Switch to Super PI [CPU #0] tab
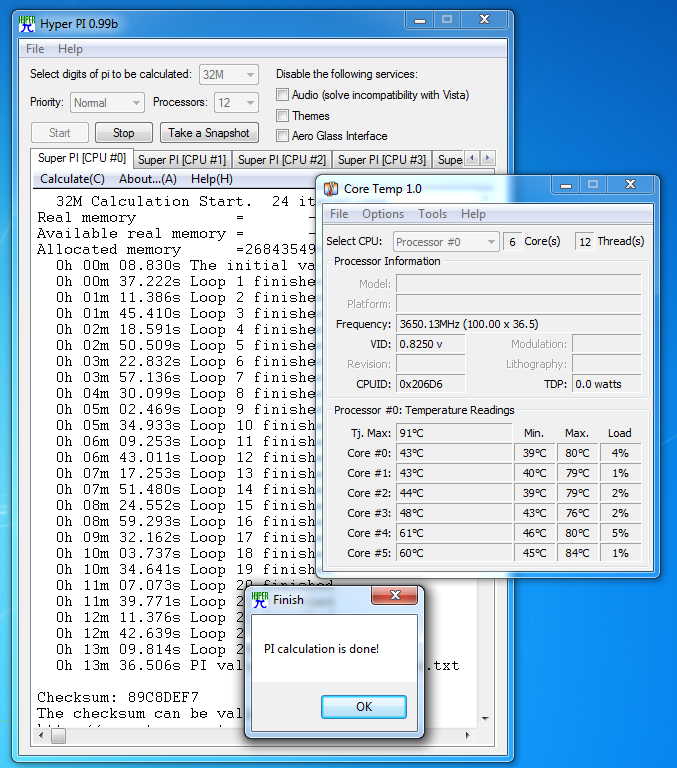The width and height of the screenshot is (677, 768). tap(82, 158)
